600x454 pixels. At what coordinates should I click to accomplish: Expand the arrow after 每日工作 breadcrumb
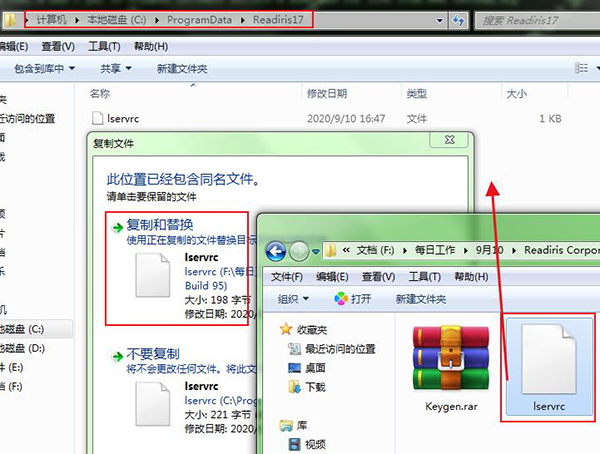(x=465, y=251)
